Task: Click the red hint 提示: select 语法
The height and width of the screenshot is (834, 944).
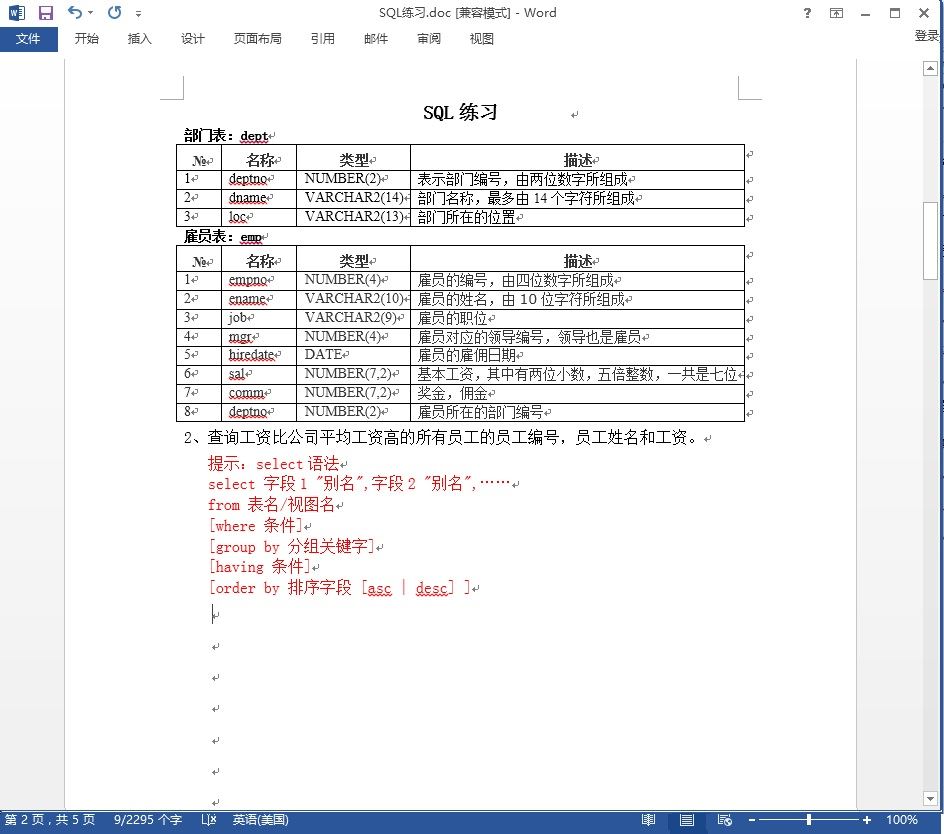Action: (x=274, y=464)
